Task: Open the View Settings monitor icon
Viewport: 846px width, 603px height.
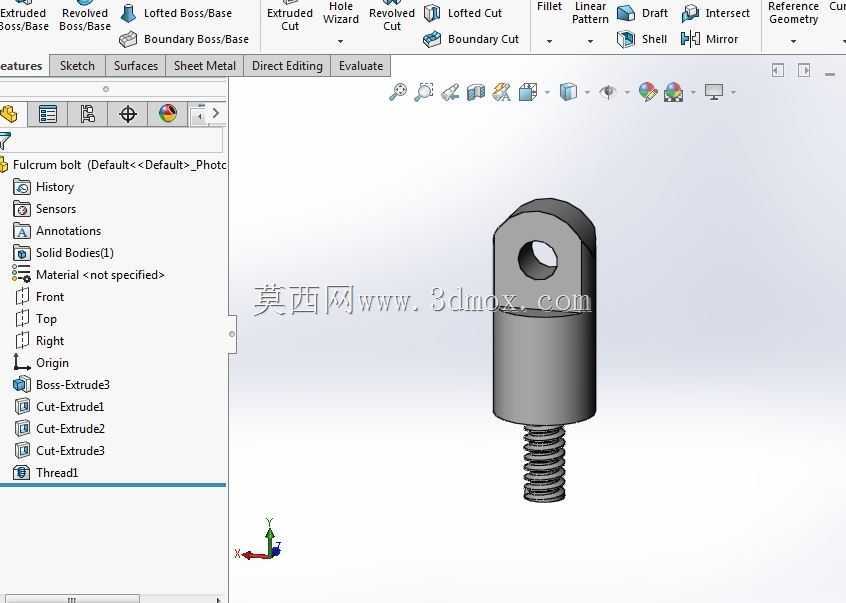Action: tap(714, 92)
